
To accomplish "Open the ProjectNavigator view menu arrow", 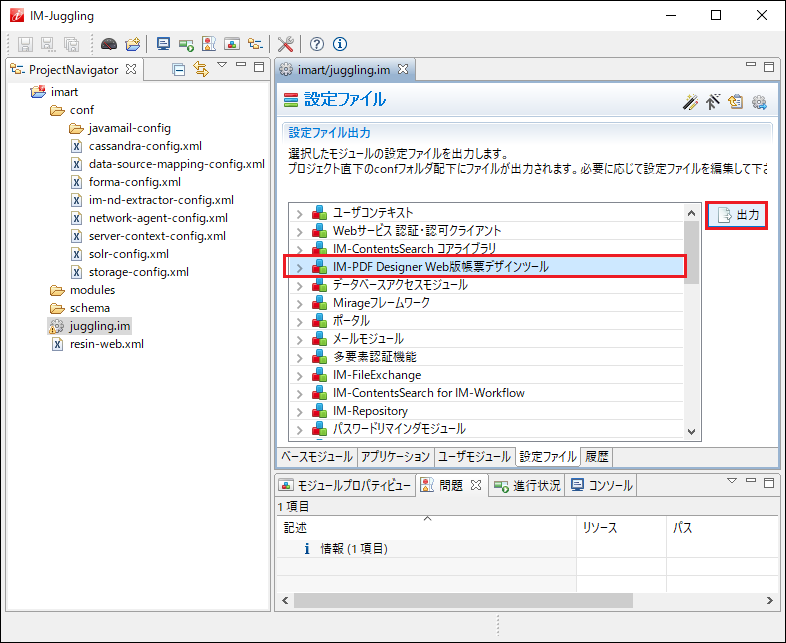I will 223,65.
